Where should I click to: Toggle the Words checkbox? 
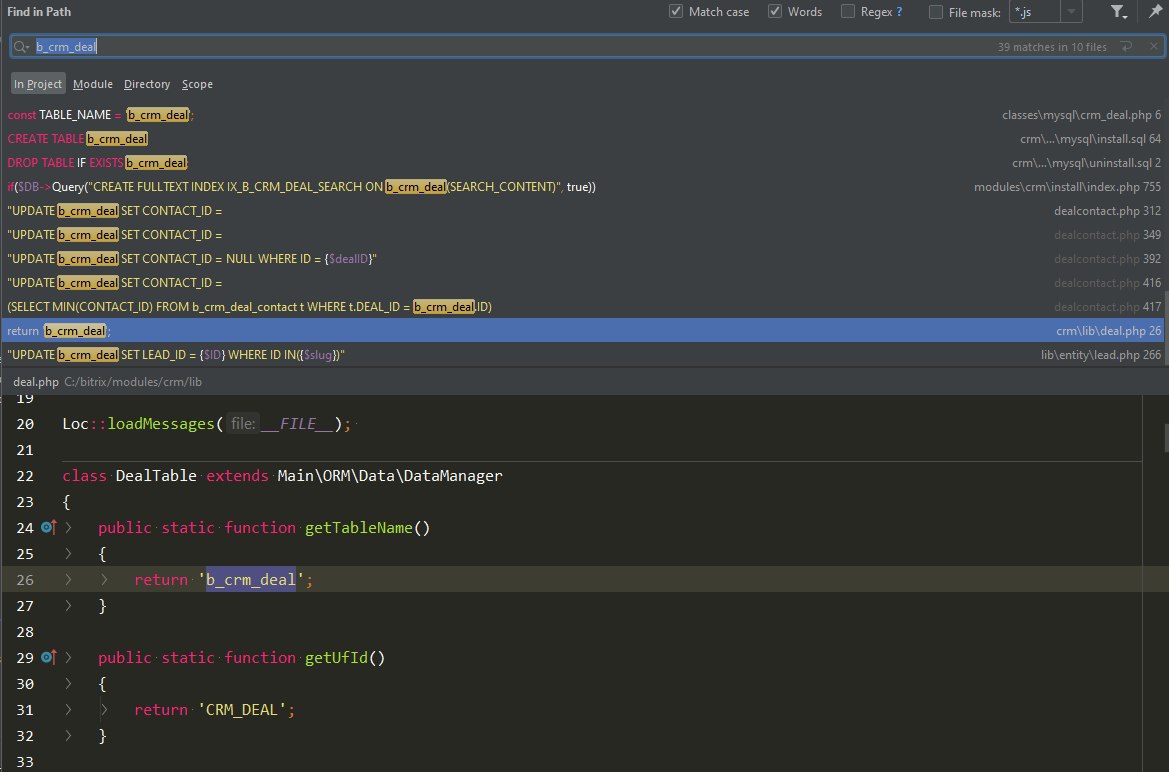[775, 12]
